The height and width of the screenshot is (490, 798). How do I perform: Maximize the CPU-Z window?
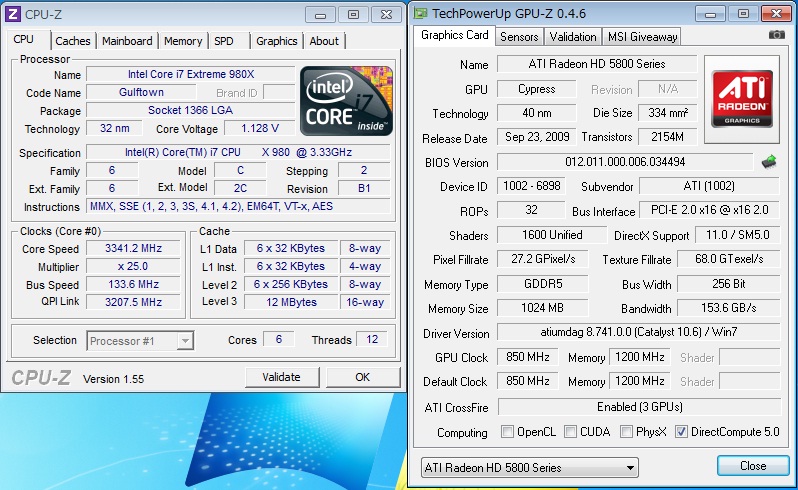[353, 15]
